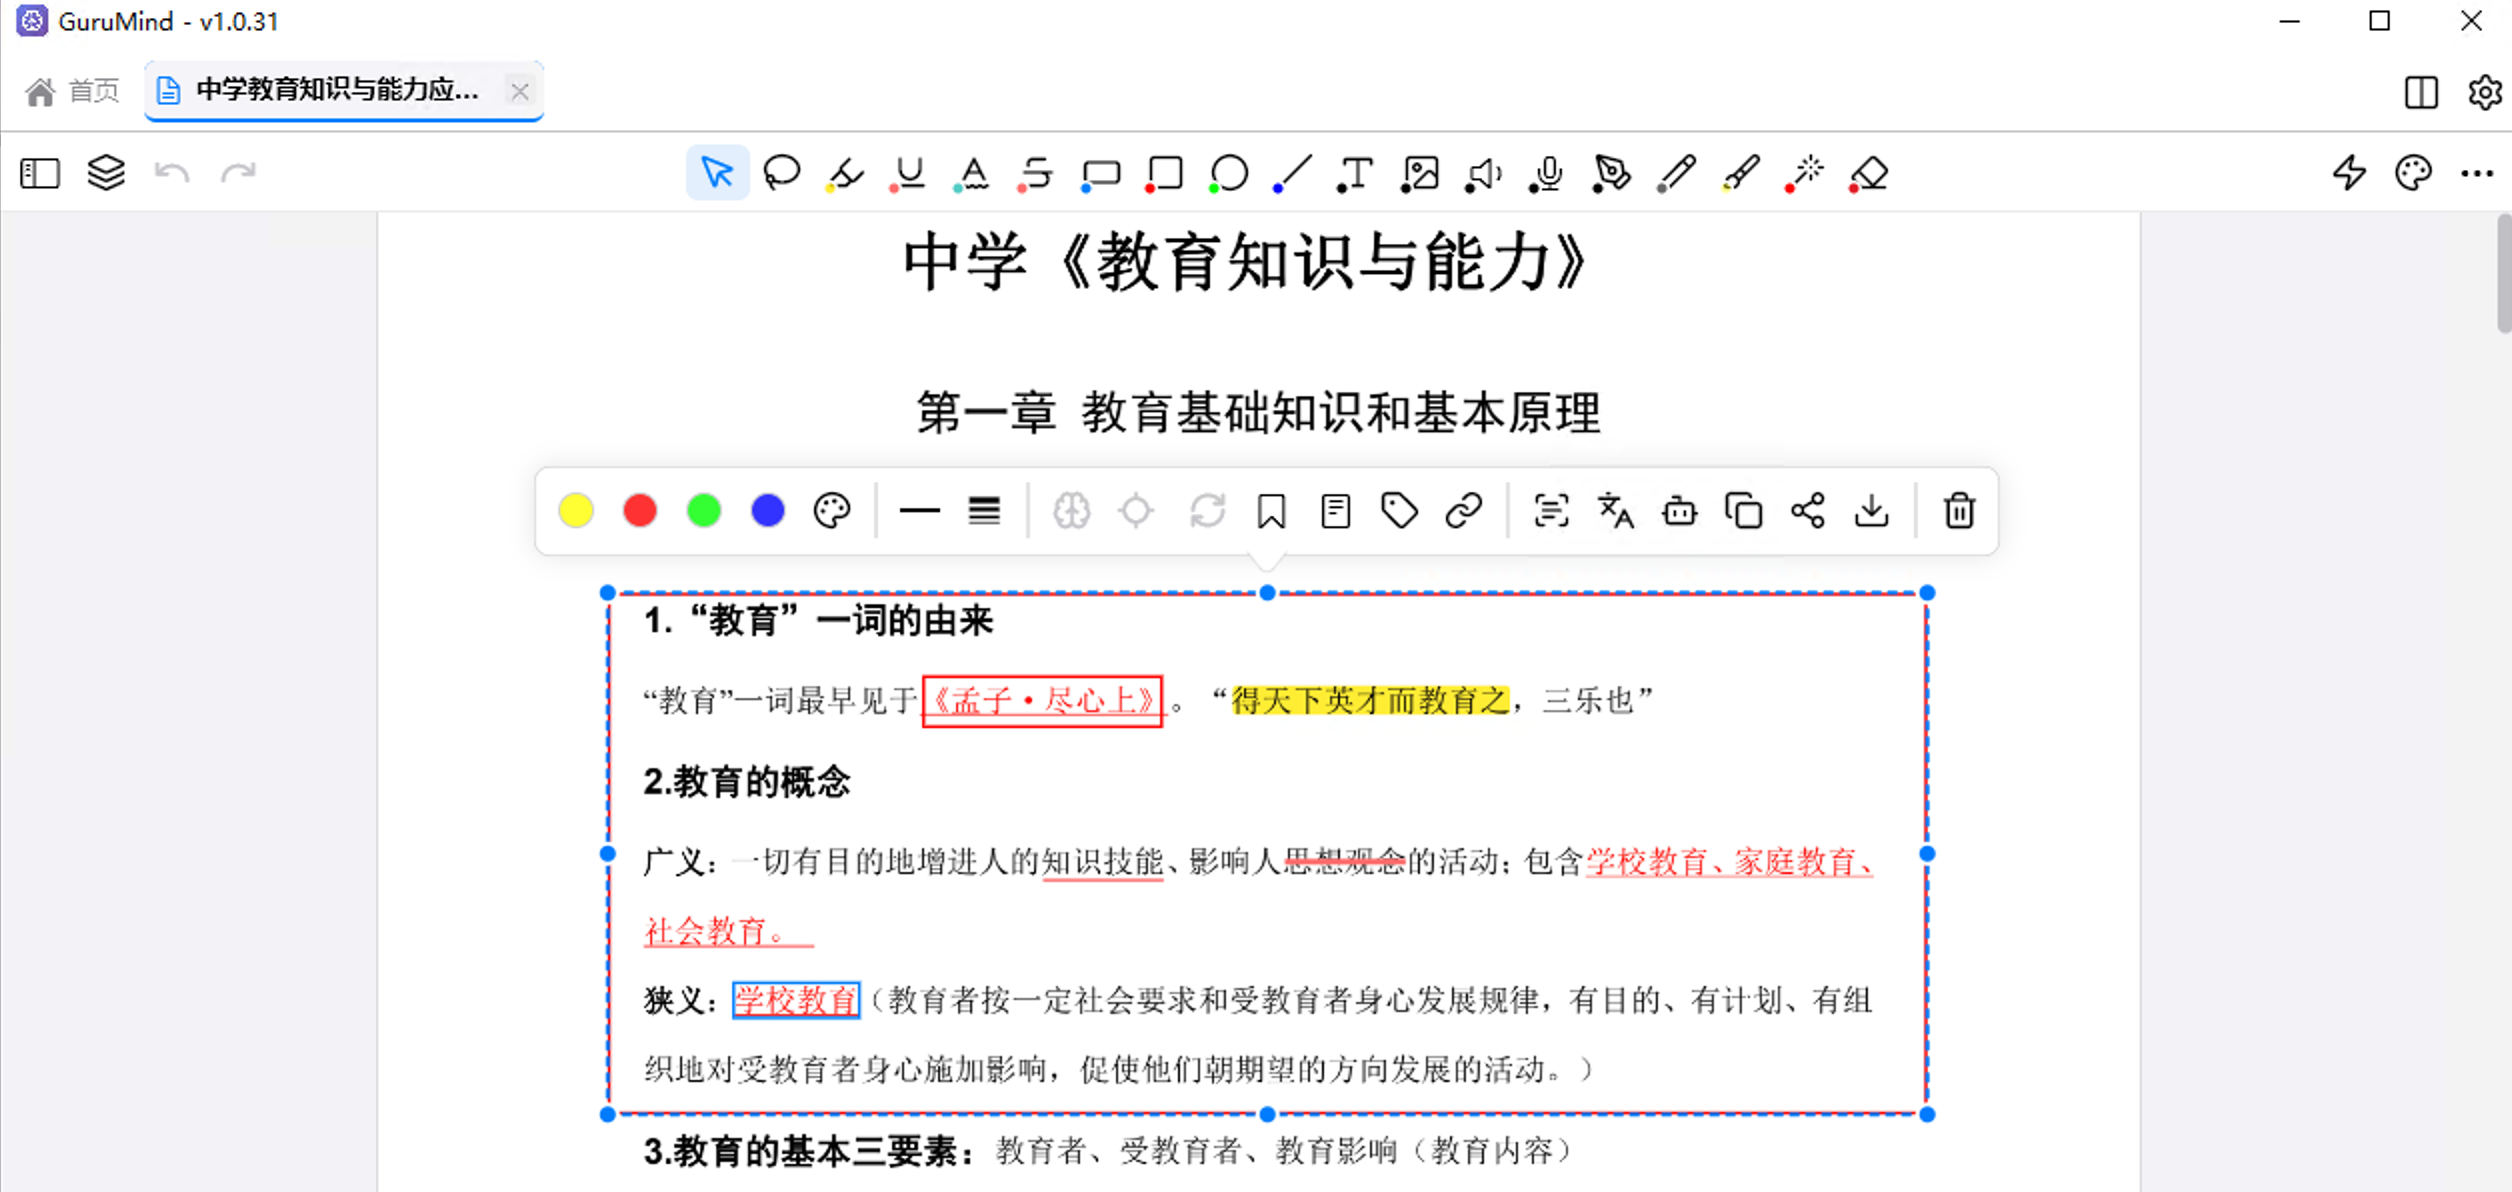Choose the strikethrough annotation tool
The height and width of the screenshot is (1192, 2512).
(1036, 173)
